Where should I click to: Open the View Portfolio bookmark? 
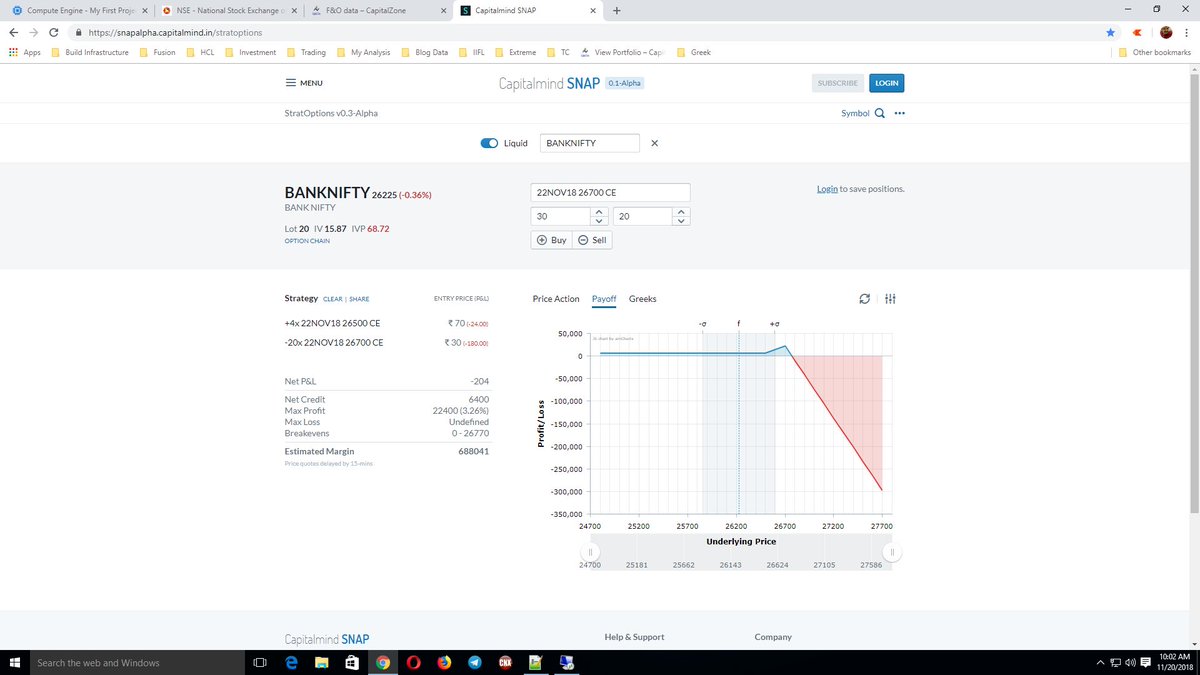[x=621, y=52]
